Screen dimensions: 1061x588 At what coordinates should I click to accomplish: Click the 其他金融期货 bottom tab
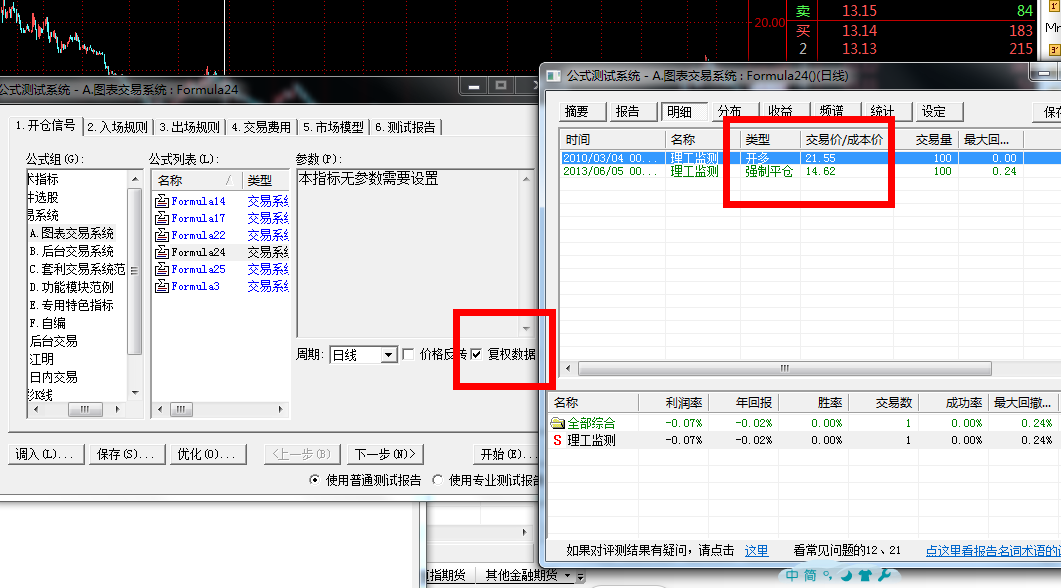521,575
